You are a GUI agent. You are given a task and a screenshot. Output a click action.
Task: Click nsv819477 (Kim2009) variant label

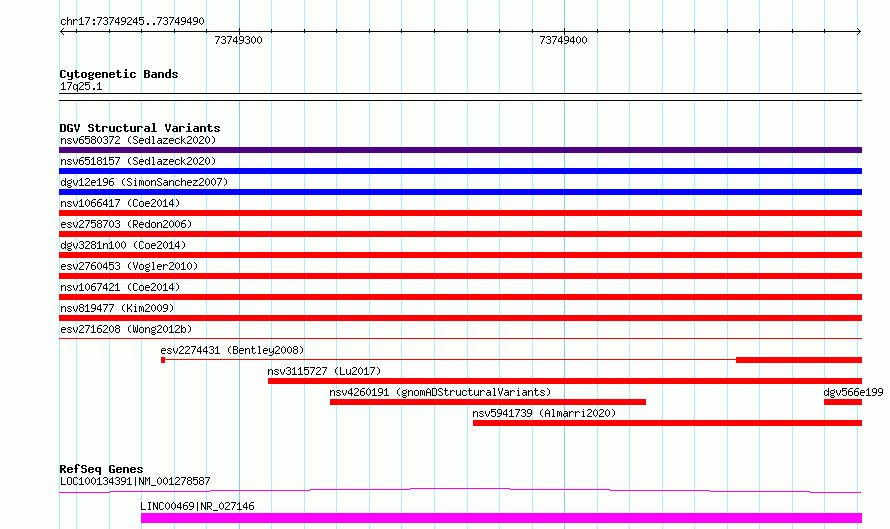[x=117, y=308]
